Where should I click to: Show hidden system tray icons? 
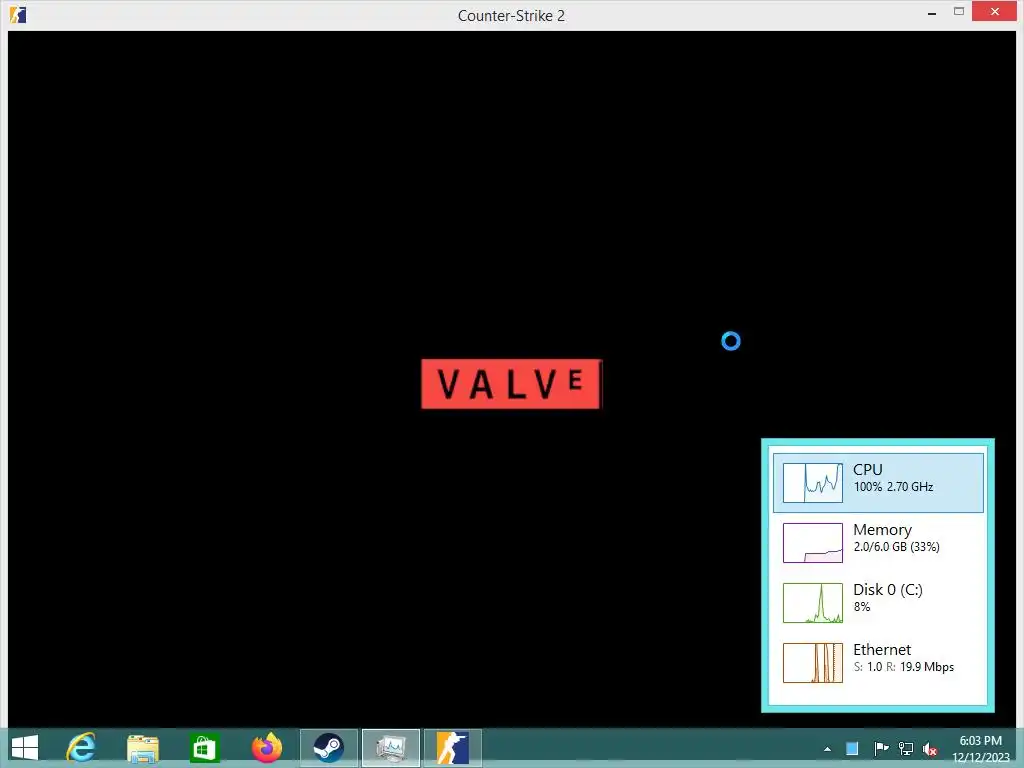point(827,749)
